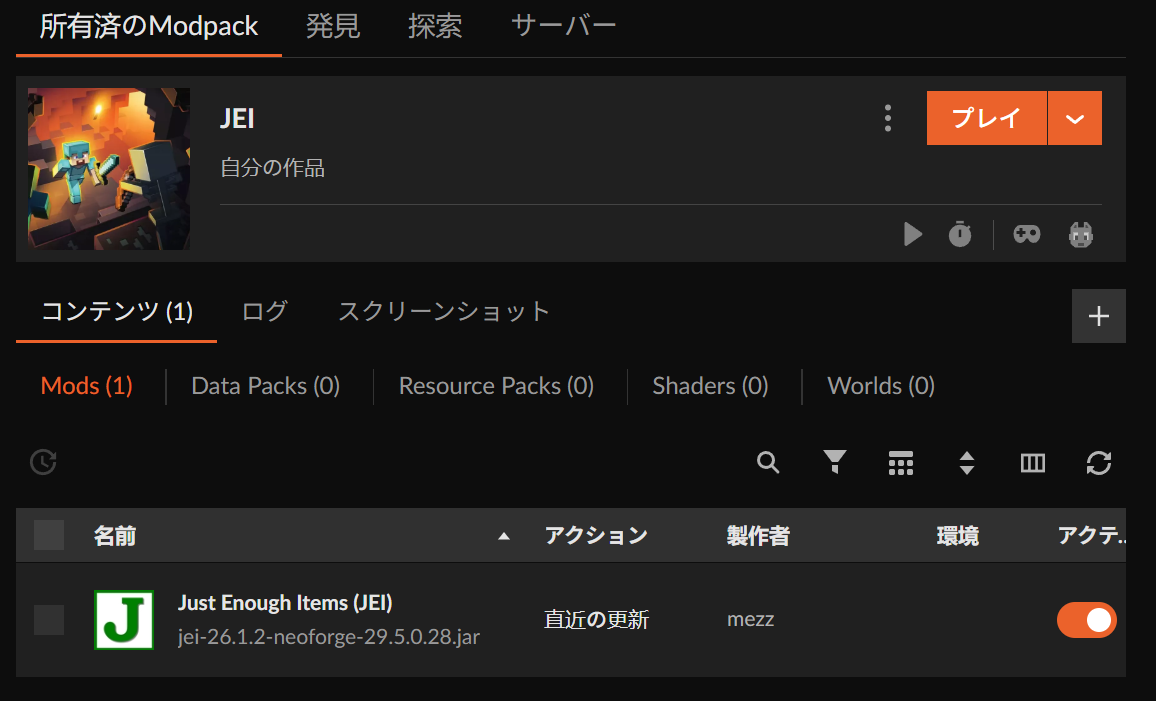Click the 名前 column sort arrow

click(504, 536)
